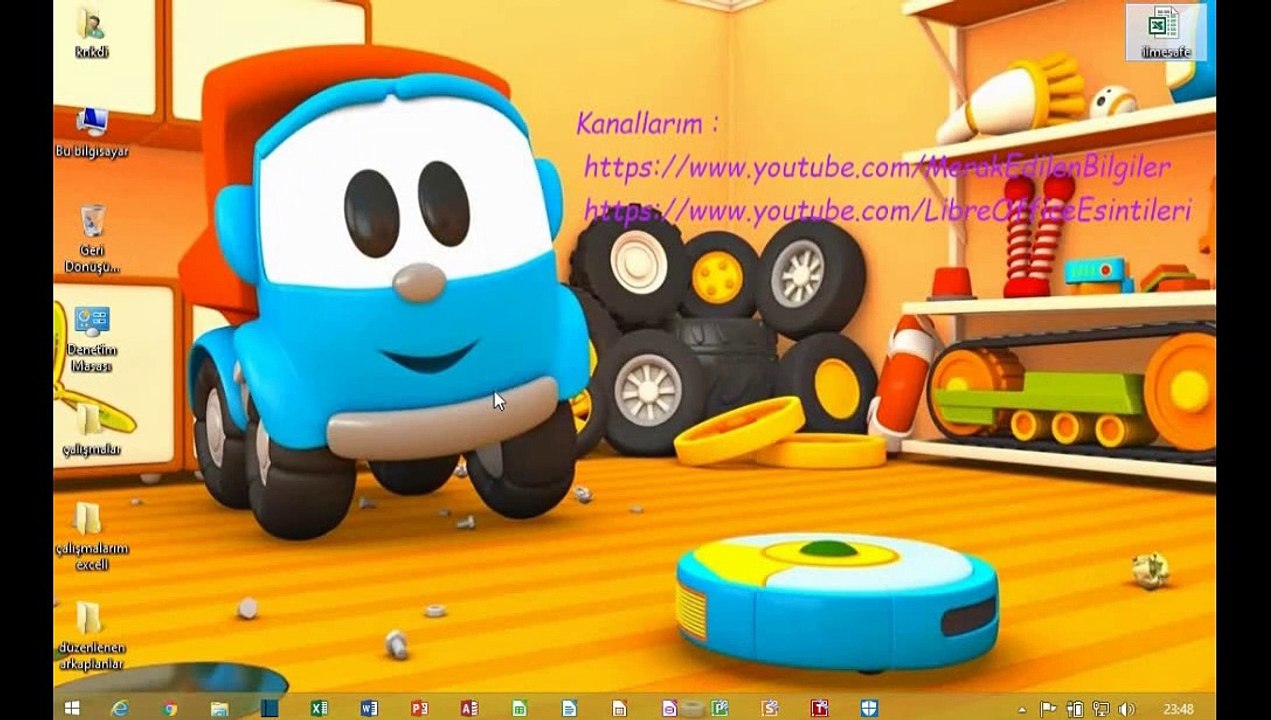The image size is (1271, 720).
Task: Select the düzenlenen arkadaşlar folder
Action: (91, 635)
